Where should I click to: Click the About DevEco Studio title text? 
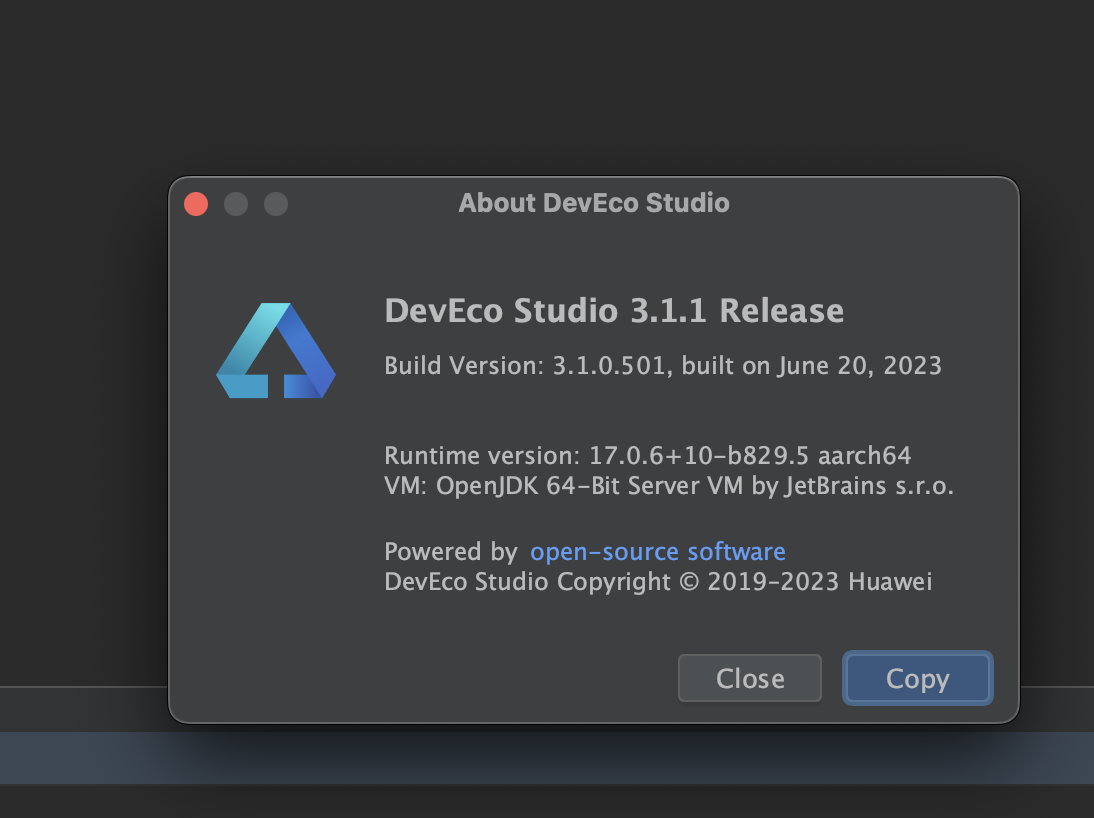tap(594, 203)
